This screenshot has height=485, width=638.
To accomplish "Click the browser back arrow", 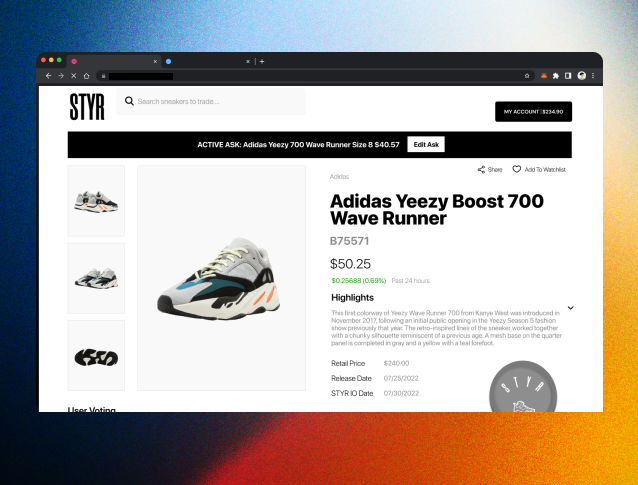I will (x=48, y=76).
